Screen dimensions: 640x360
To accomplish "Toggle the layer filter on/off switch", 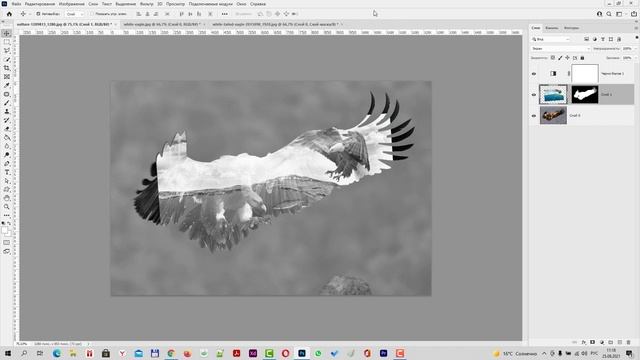I will click(636, 38).
